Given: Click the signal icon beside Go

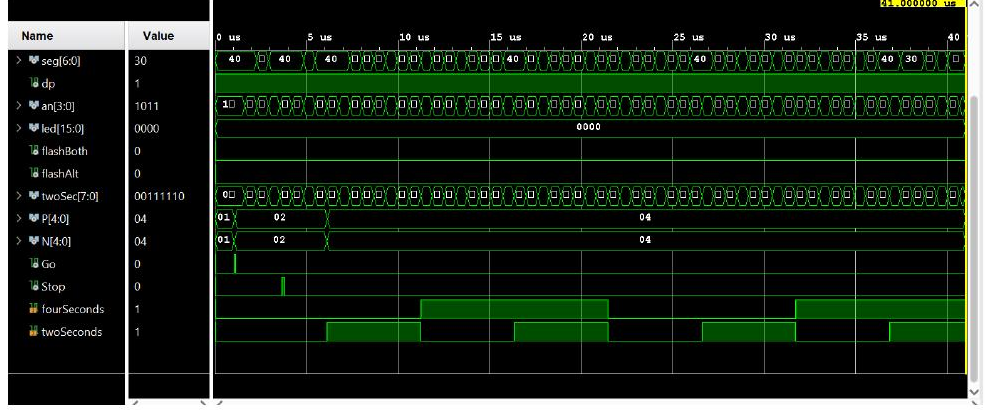Looking at the screenshot, I should [x=34, y=264].
